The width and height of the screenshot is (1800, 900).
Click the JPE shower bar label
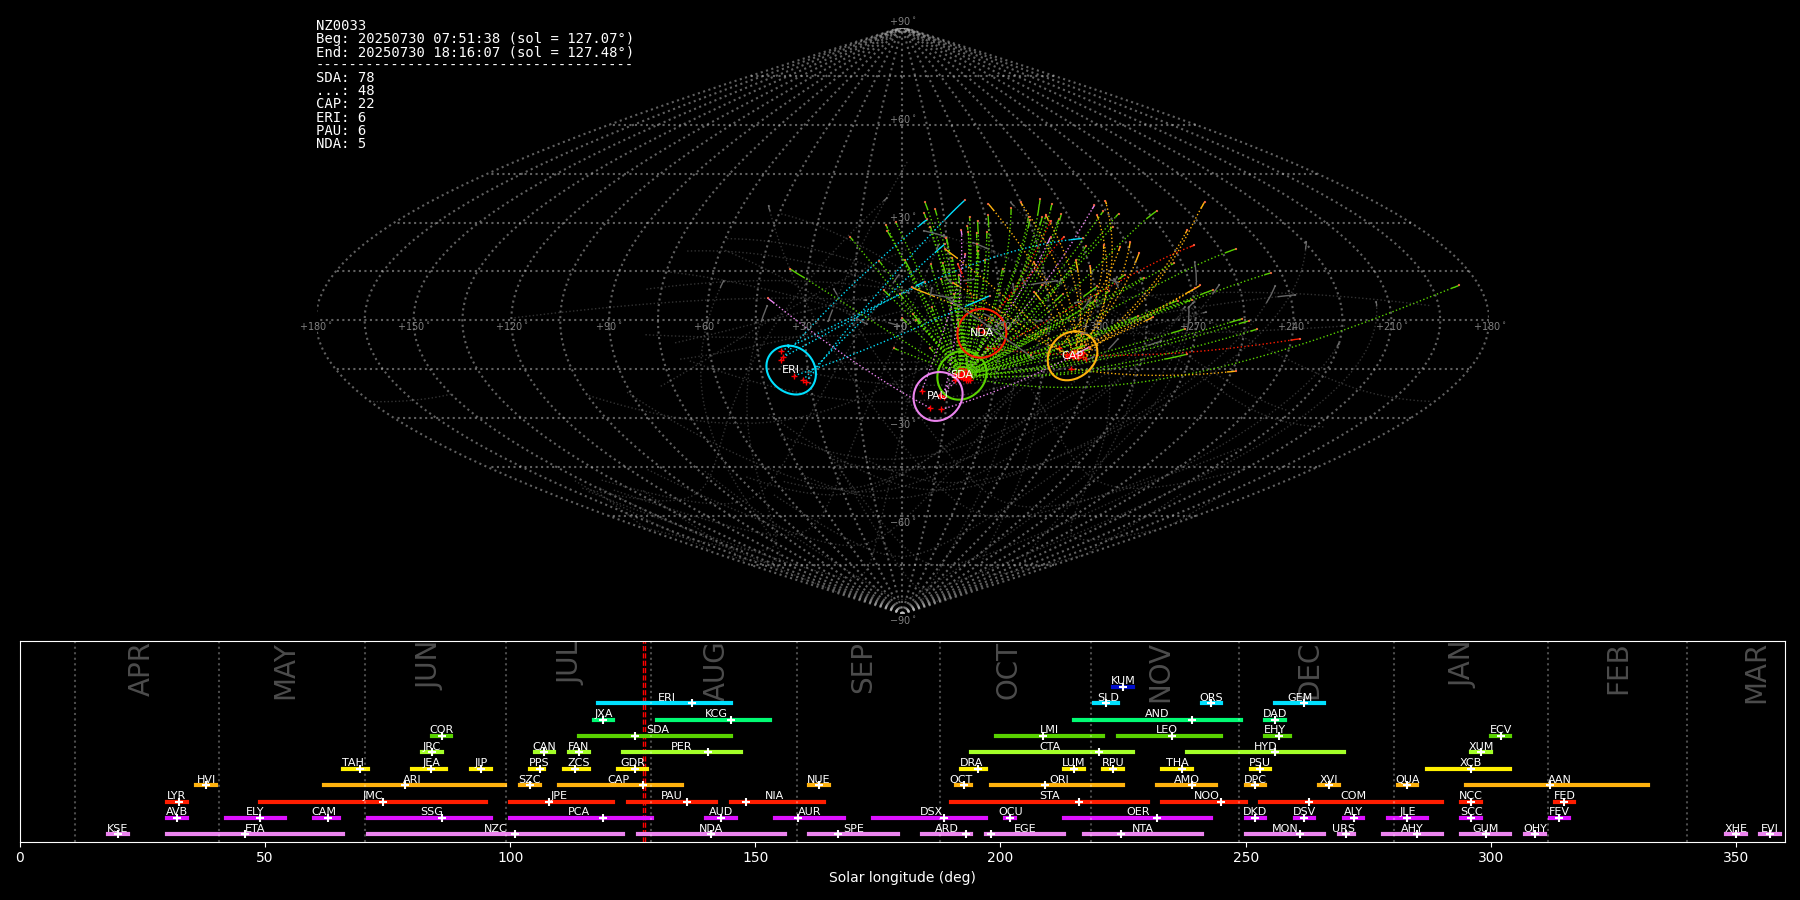(x=559, y=795)
